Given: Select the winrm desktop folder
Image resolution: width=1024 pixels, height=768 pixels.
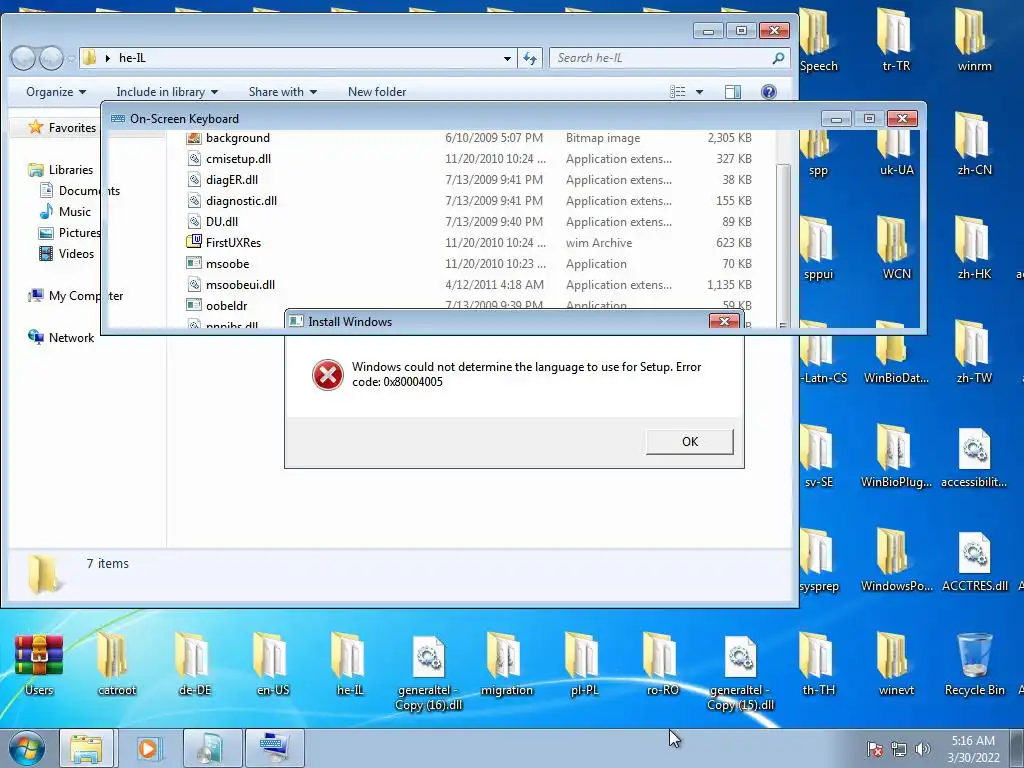Looking at the screenshot, I should click(974, 40).
